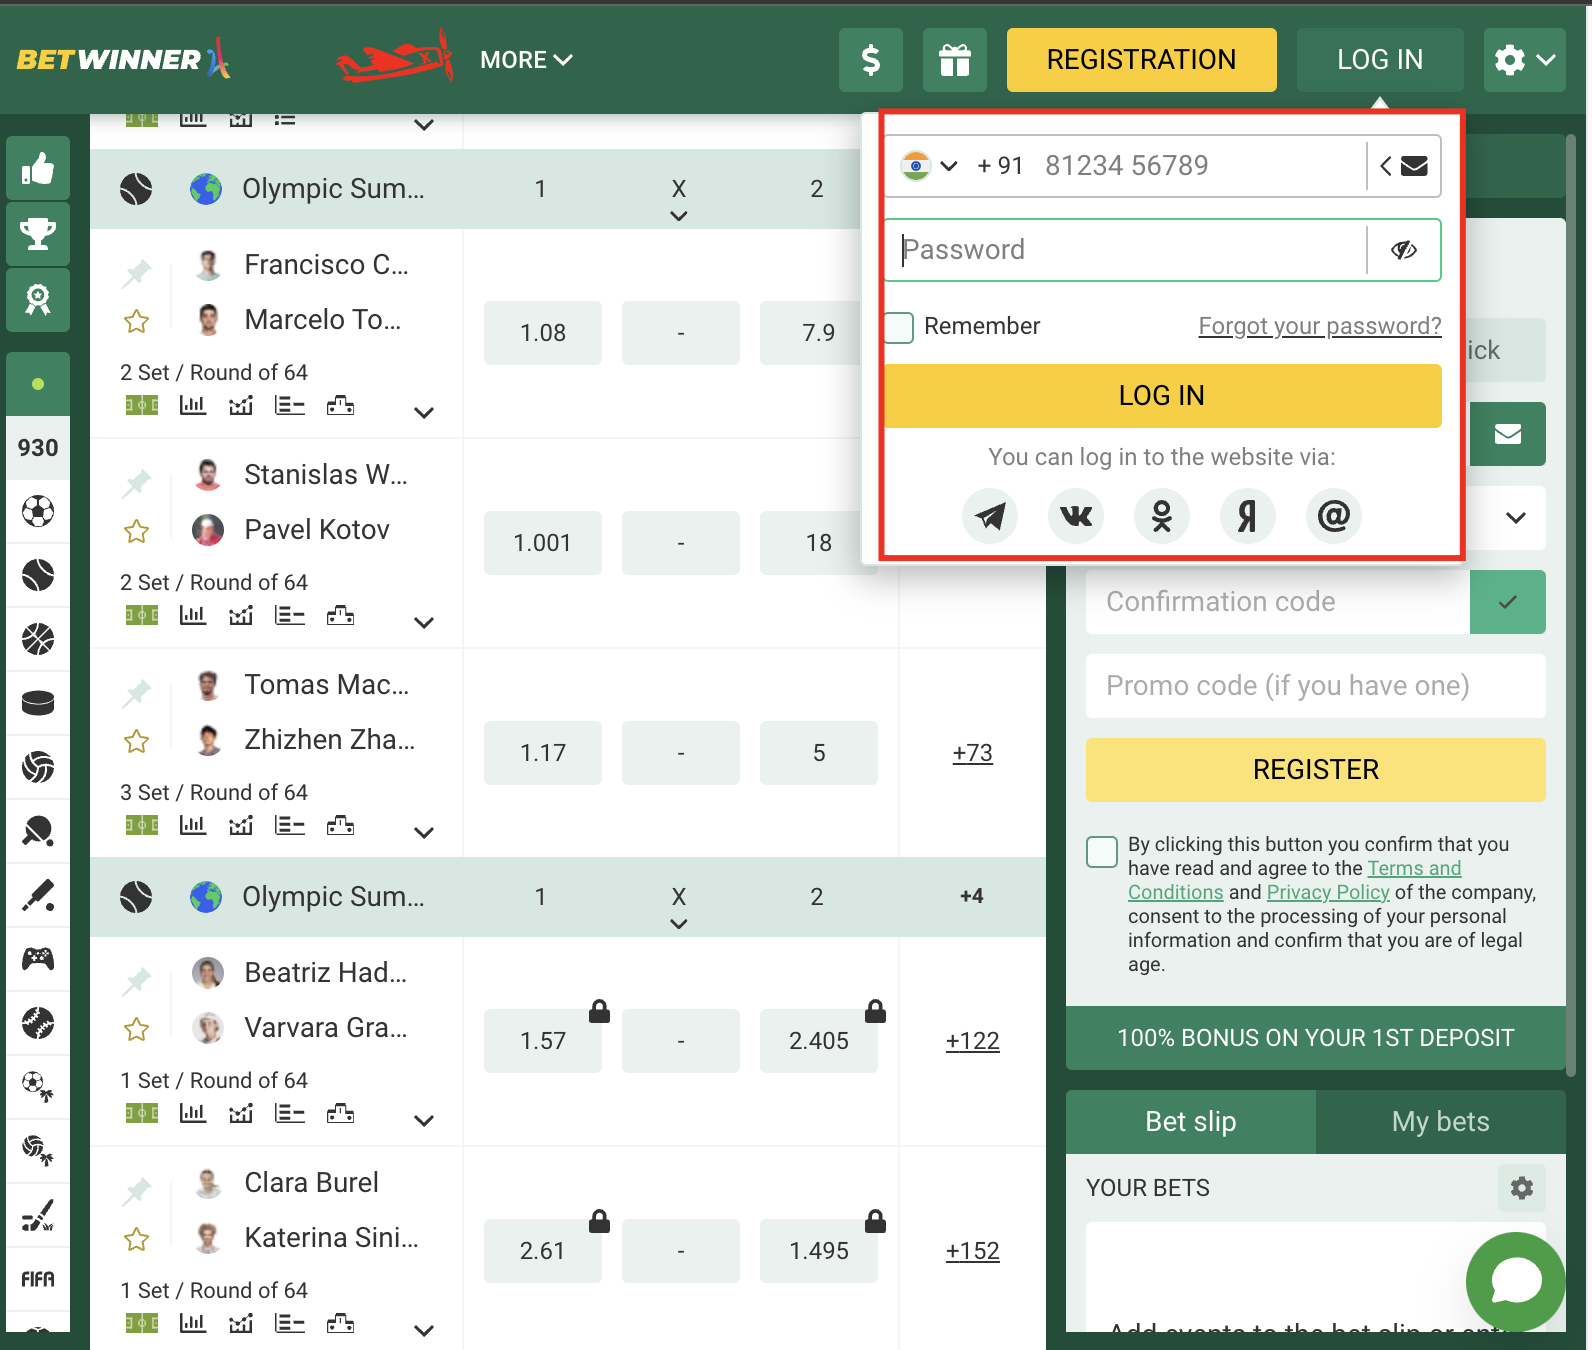Open settings gear dropdown in header
Viewport: 1592px width, 1350px height.
pyautogui.click(x=1524, y=60)
